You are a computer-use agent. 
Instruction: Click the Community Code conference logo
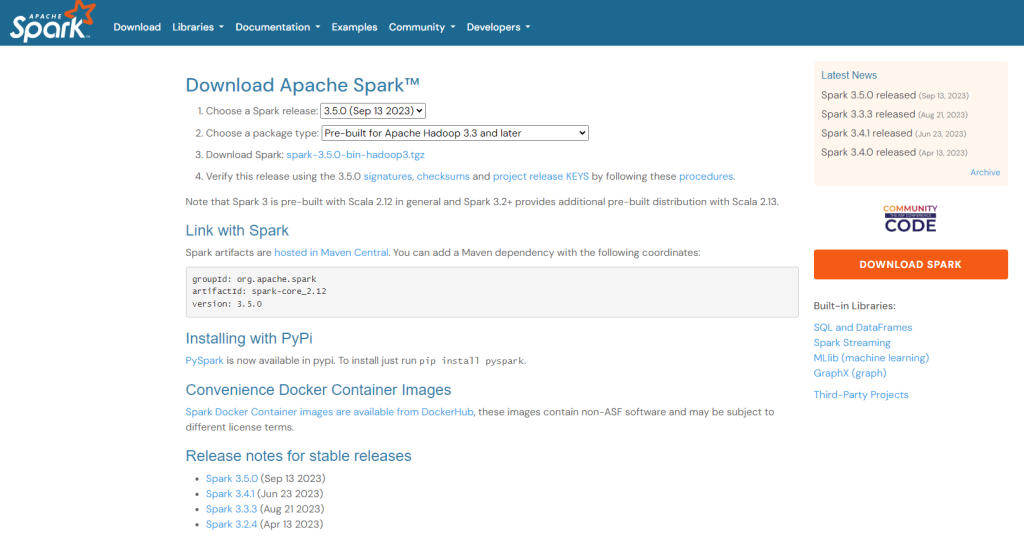910,219
